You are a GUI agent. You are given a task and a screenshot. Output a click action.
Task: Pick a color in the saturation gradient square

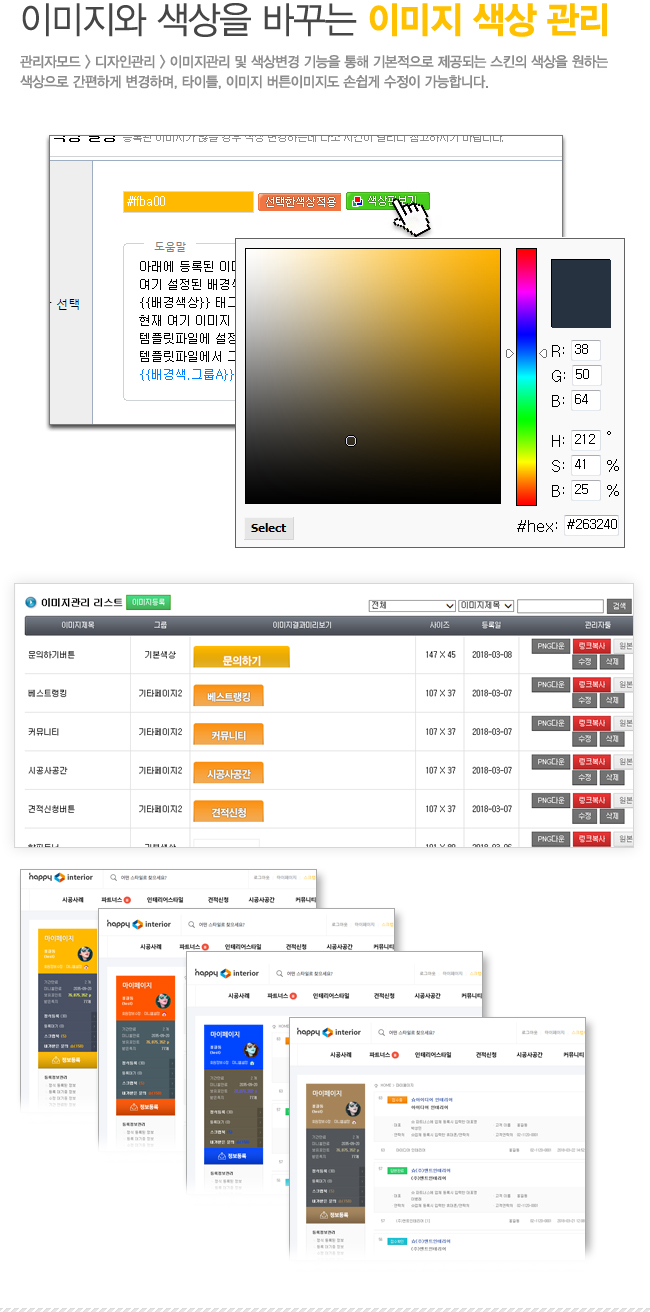tap(373, 376)
